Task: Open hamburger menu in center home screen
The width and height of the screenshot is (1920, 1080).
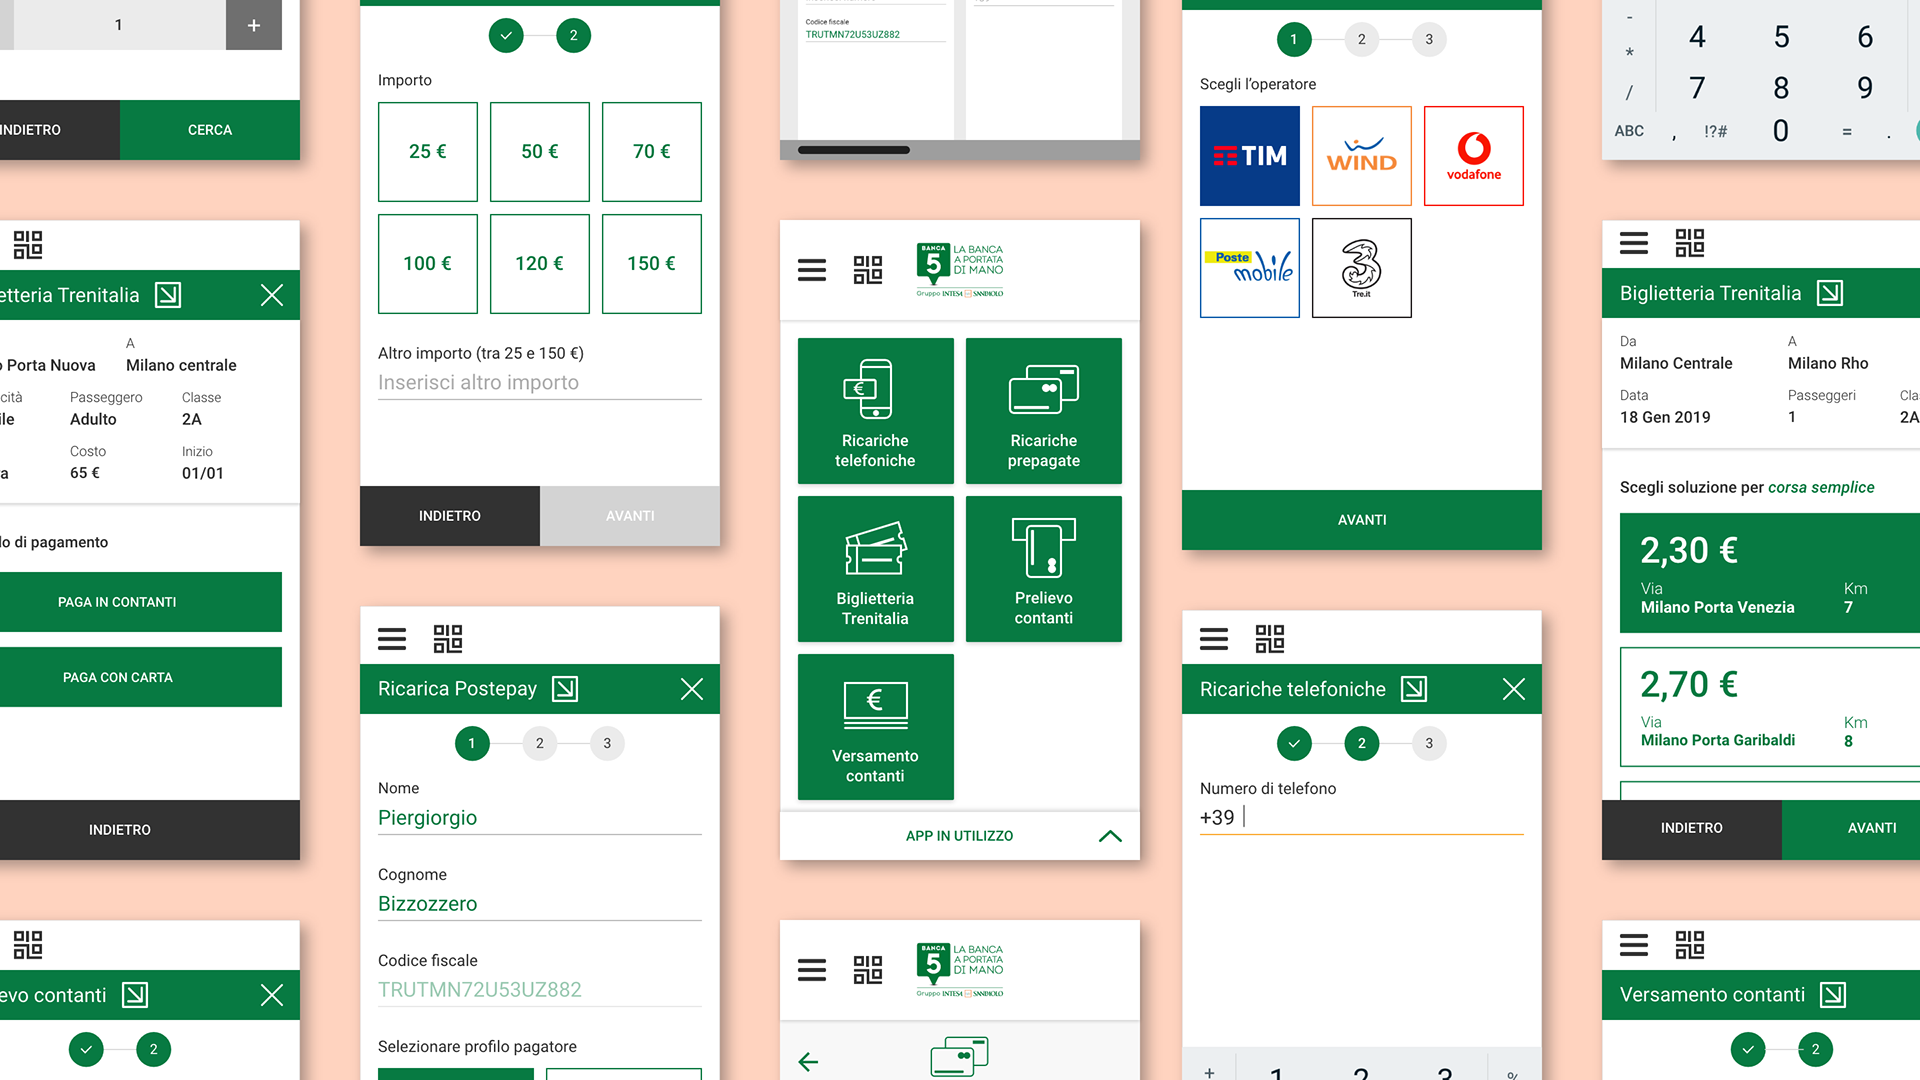Action: [812, 270]
